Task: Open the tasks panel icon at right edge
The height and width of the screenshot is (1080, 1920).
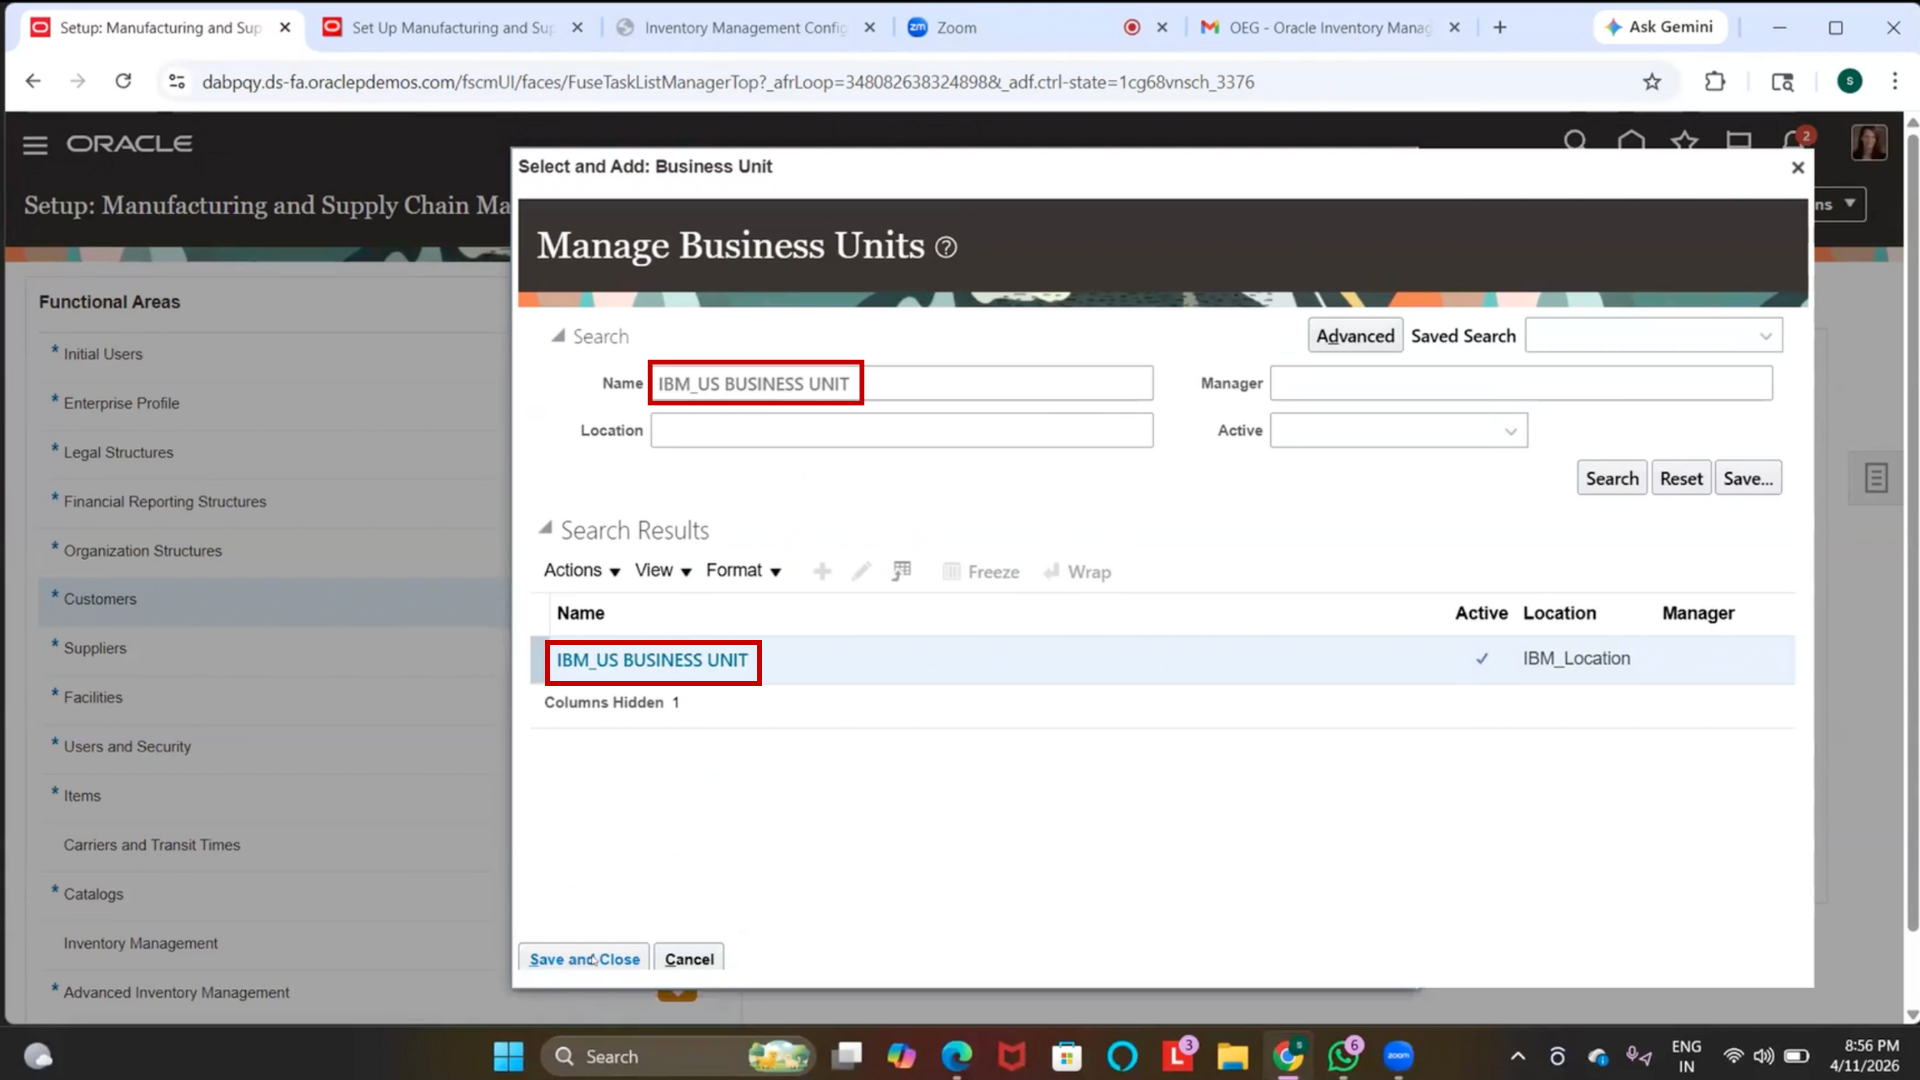Action: (x=1876, y=478)
